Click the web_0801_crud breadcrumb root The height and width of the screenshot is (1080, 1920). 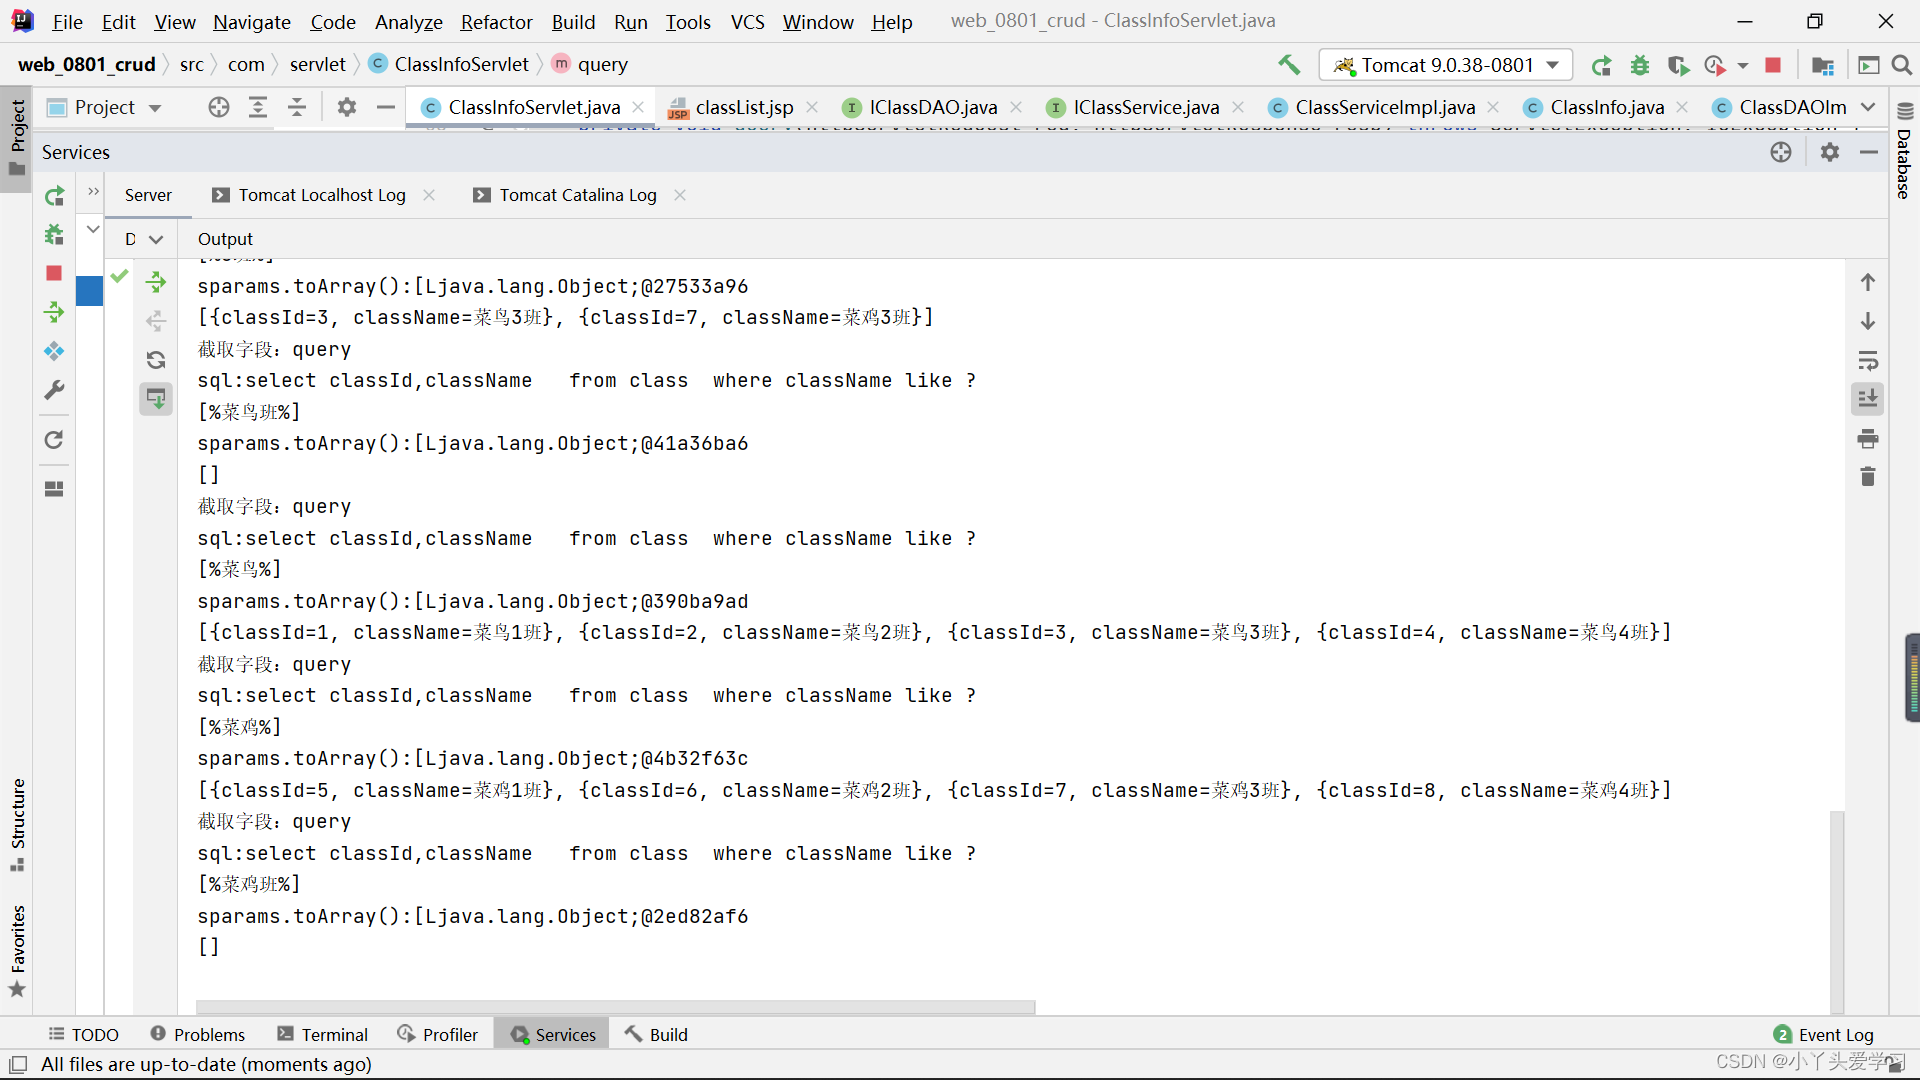coord(86,65)
